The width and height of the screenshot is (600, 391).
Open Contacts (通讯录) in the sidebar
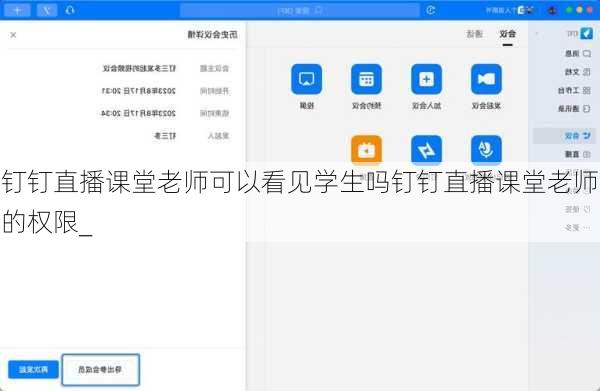(574, 109)
